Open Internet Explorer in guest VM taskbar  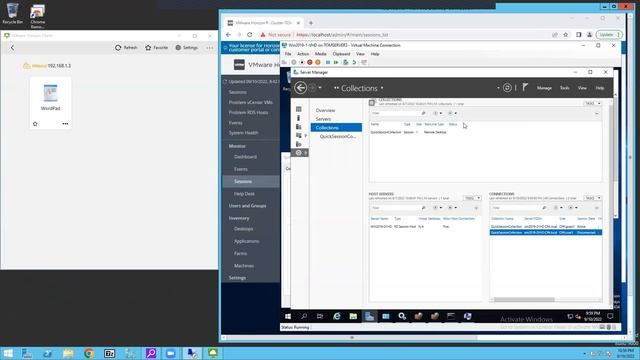point(337,316)
